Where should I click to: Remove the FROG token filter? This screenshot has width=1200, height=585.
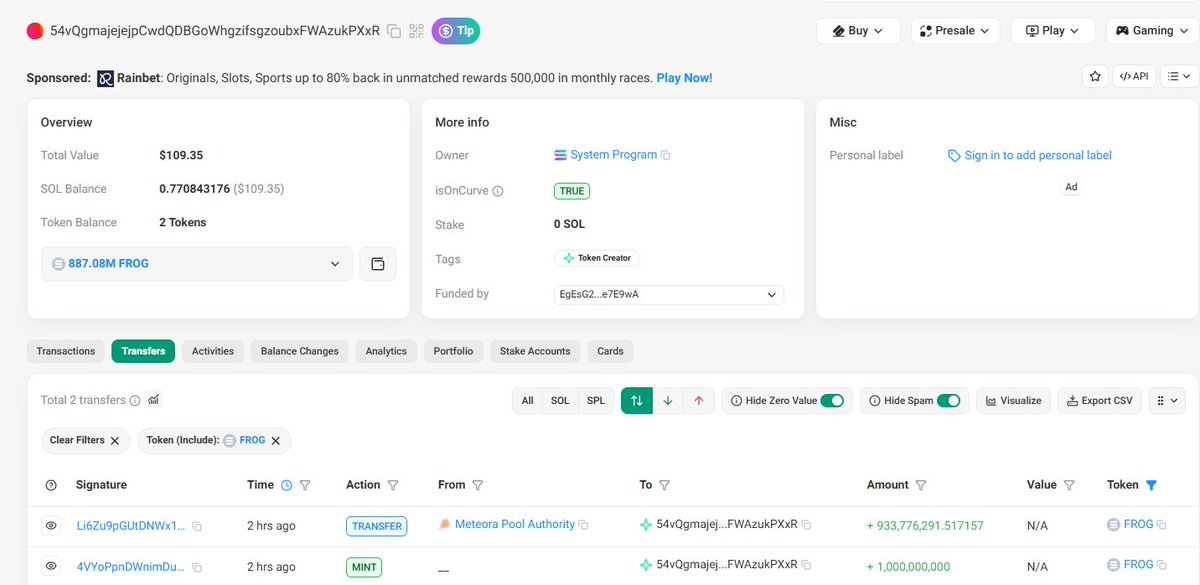275,440
